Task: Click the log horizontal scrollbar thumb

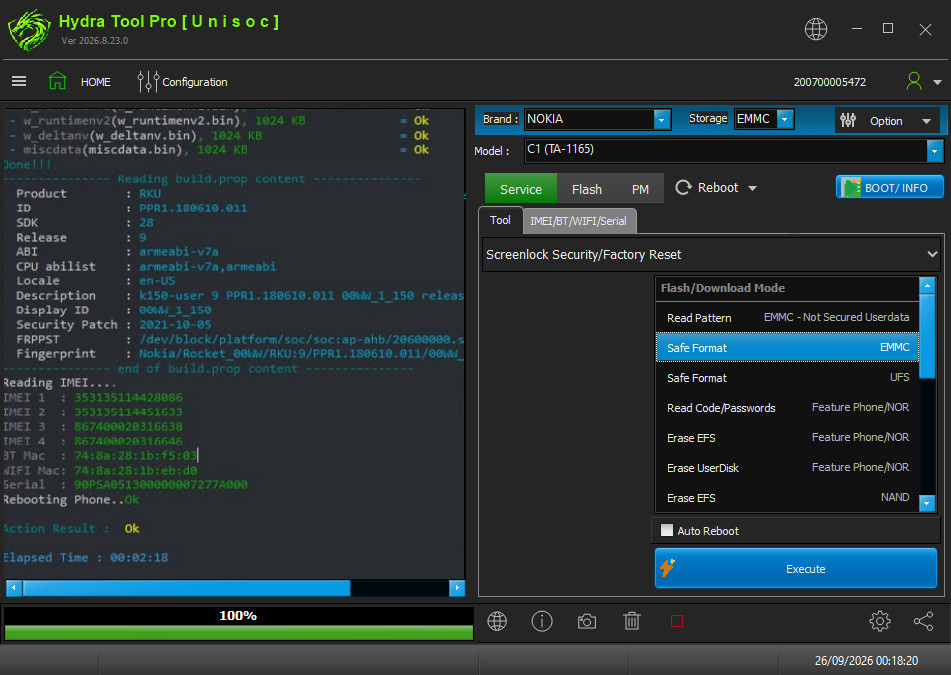Action: click(186, 587)
